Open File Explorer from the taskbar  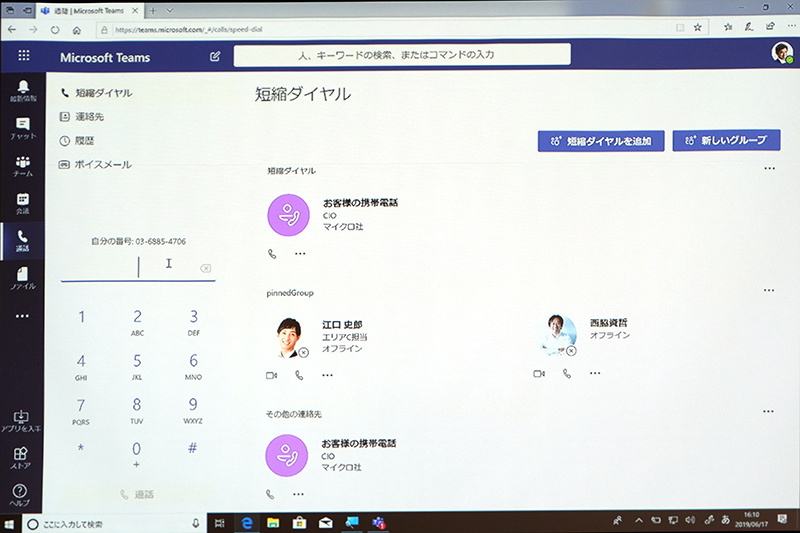tap(273, 523)
